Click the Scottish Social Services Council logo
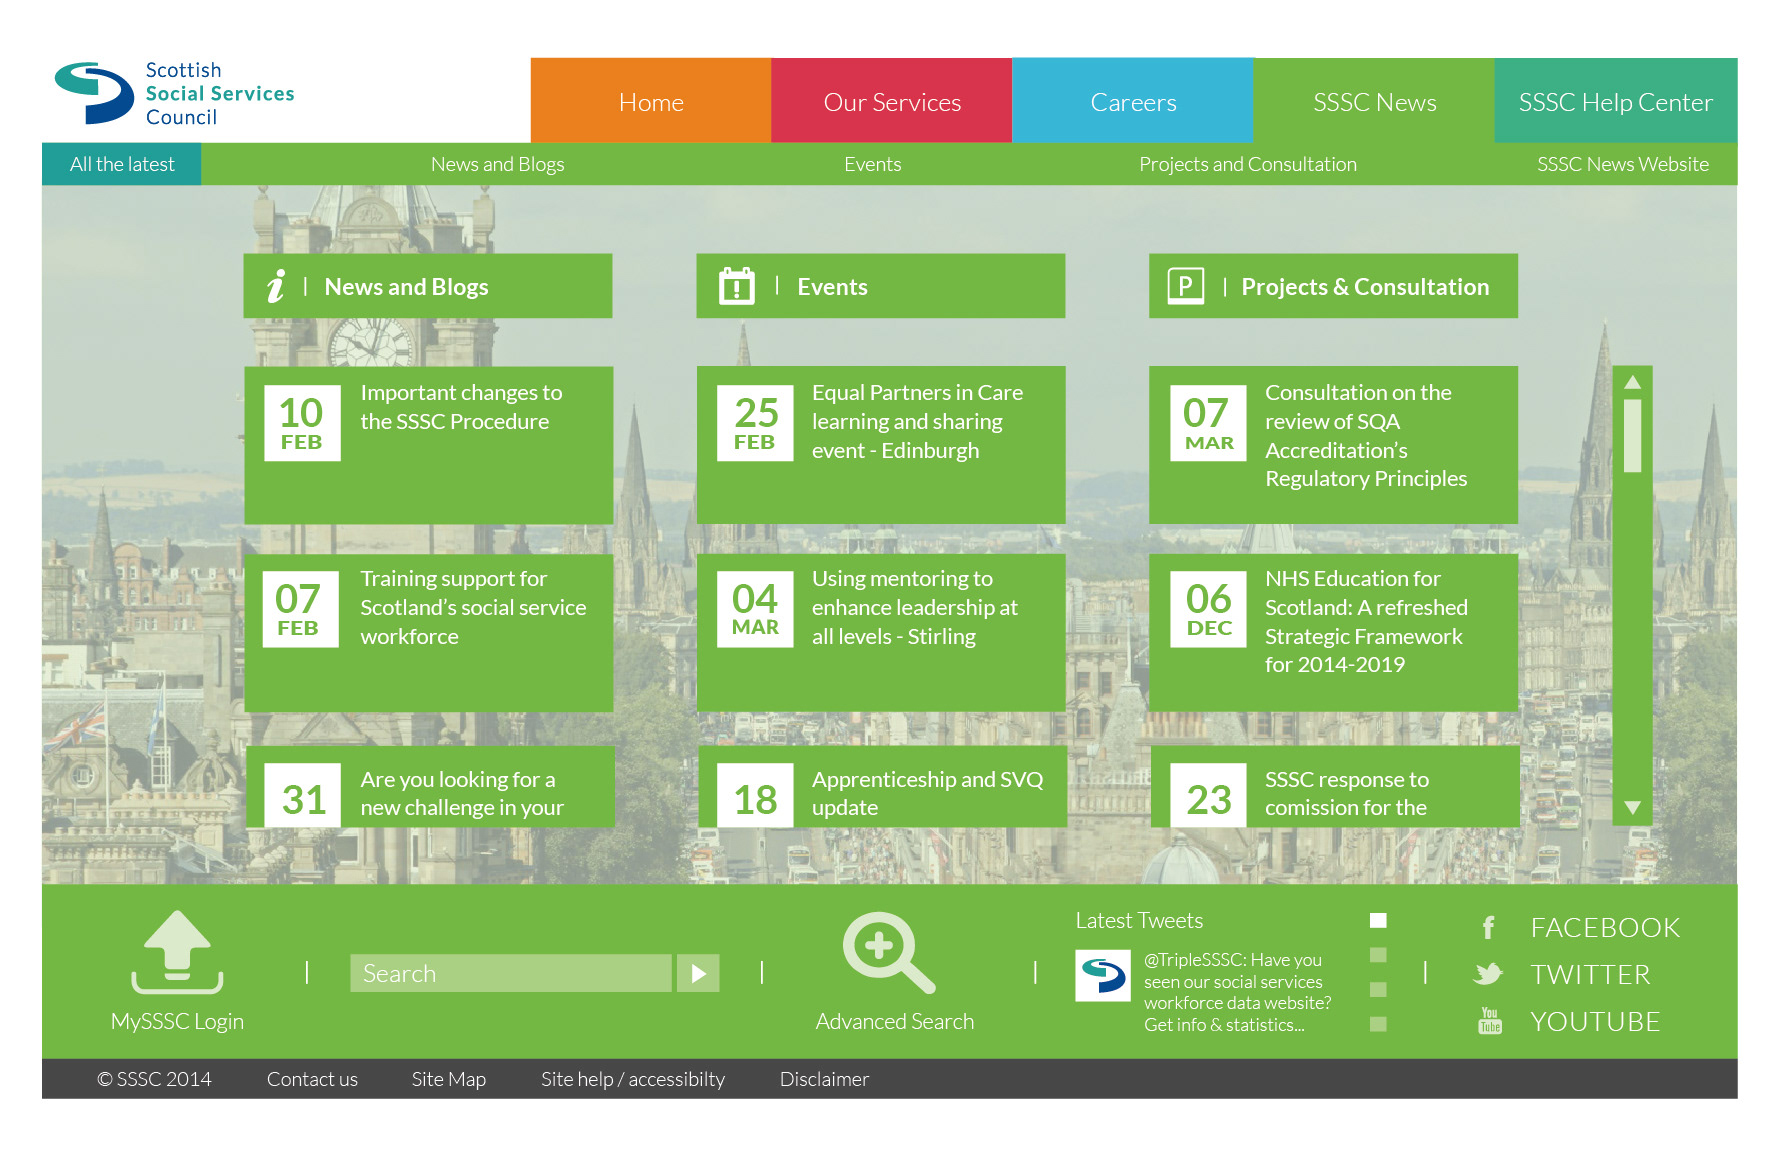The image size is (1790, 1156). click(x=175, y=93)
